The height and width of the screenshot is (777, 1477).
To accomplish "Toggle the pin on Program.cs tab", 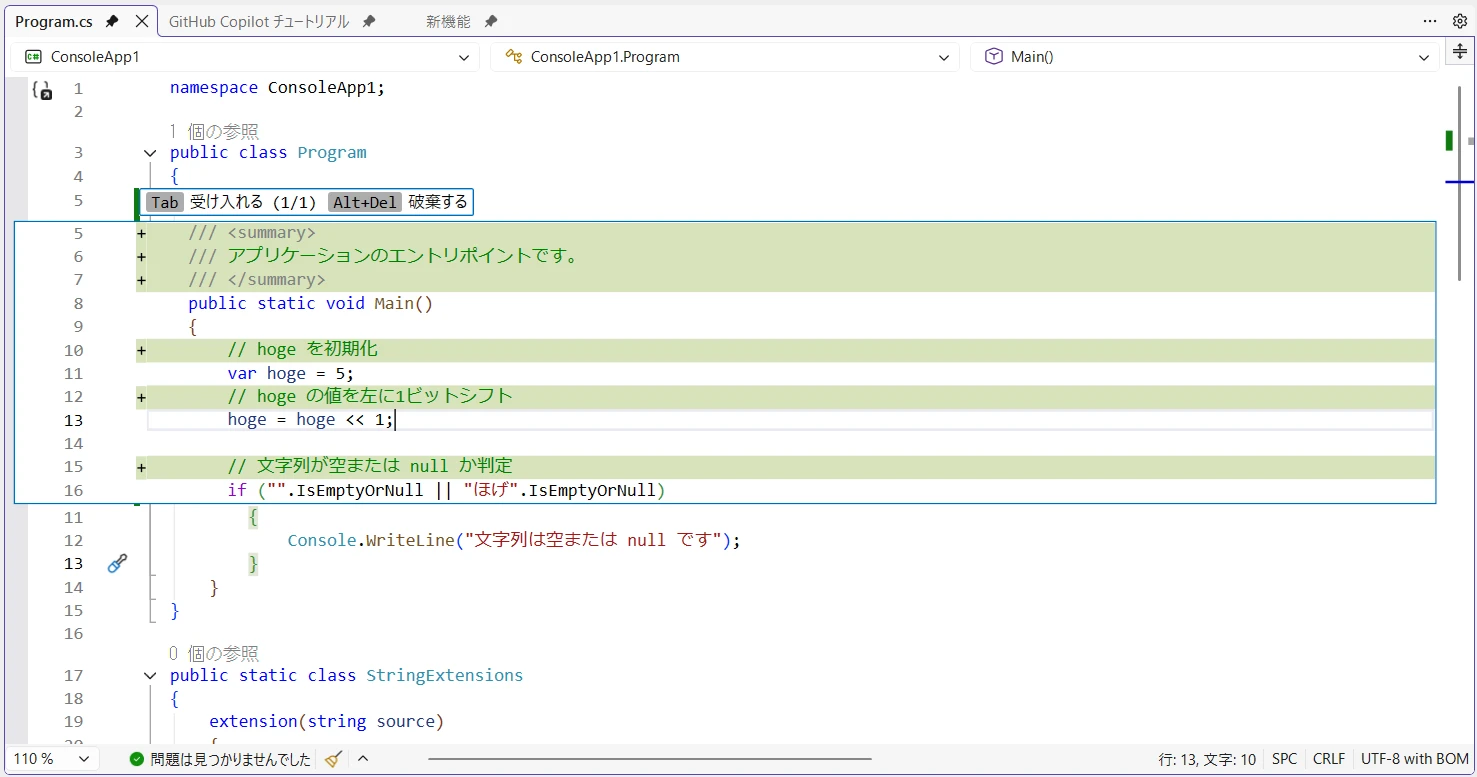I will tap(112, 21).
